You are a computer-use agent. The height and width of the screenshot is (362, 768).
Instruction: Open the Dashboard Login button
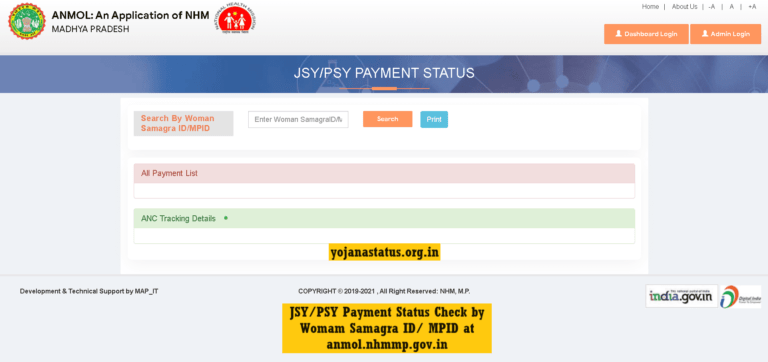[646, 34]
